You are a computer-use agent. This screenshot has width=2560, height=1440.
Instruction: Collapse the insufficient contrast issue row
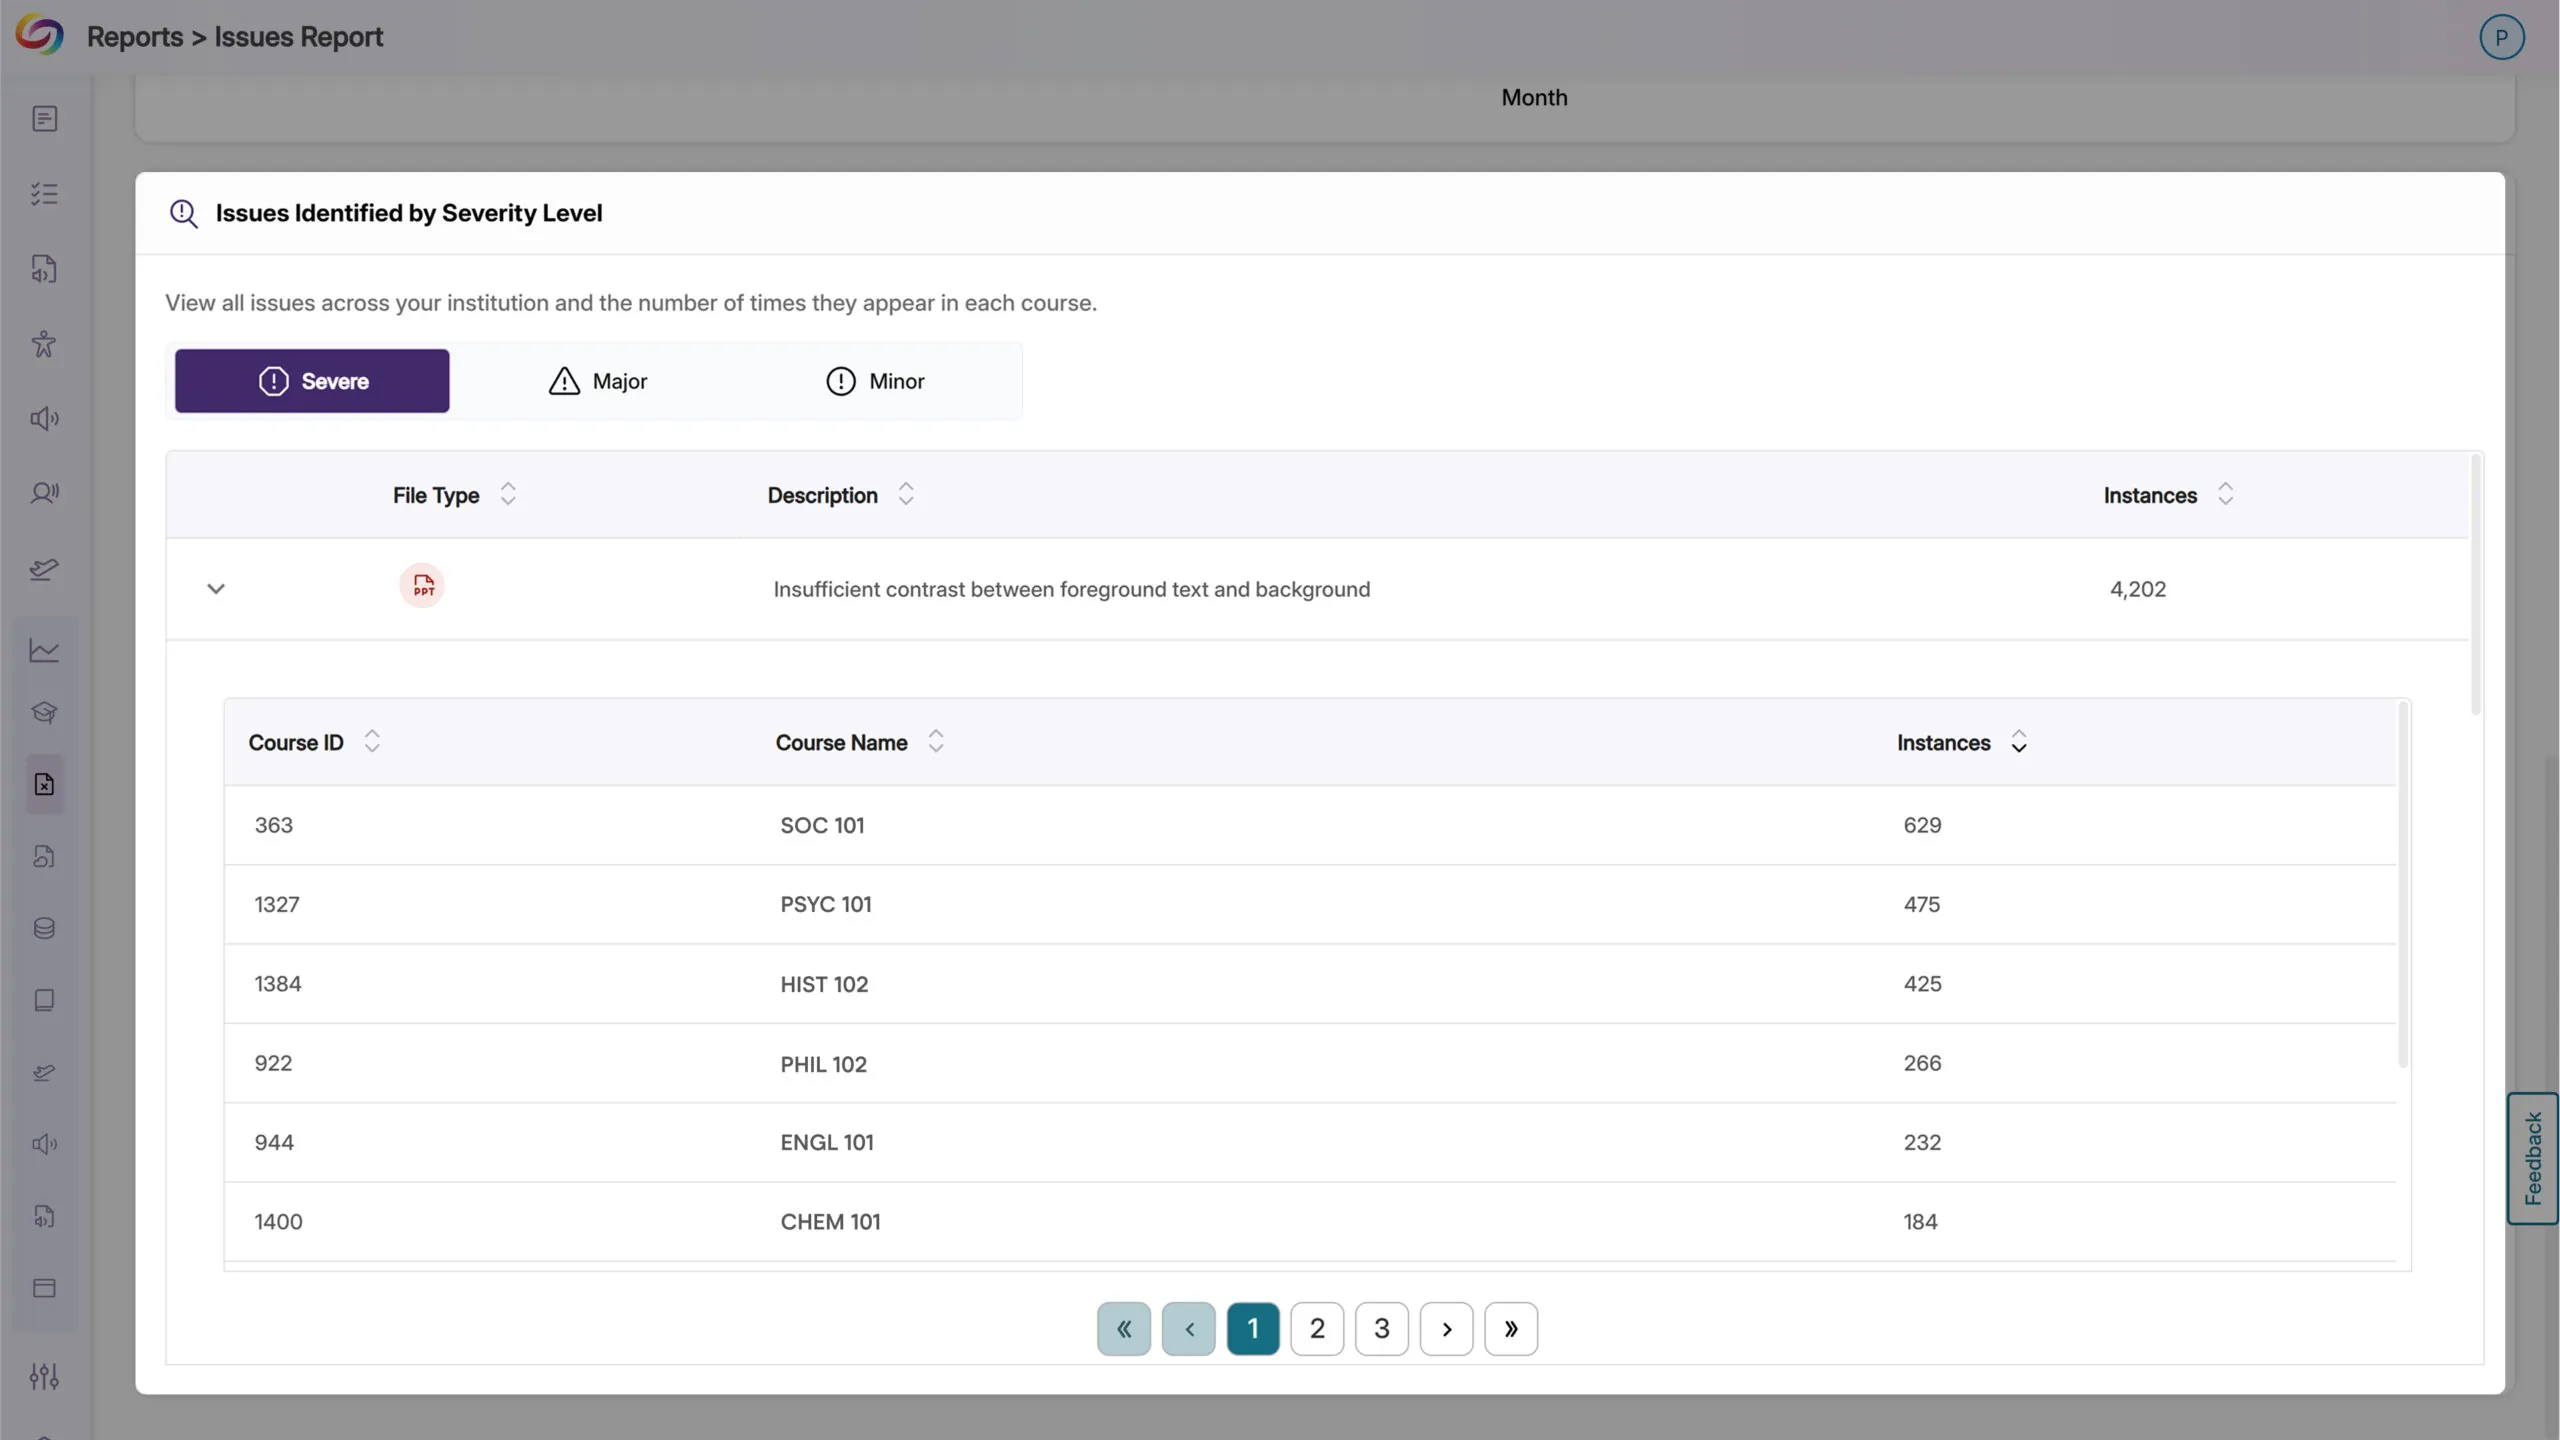tap(216, 589)
